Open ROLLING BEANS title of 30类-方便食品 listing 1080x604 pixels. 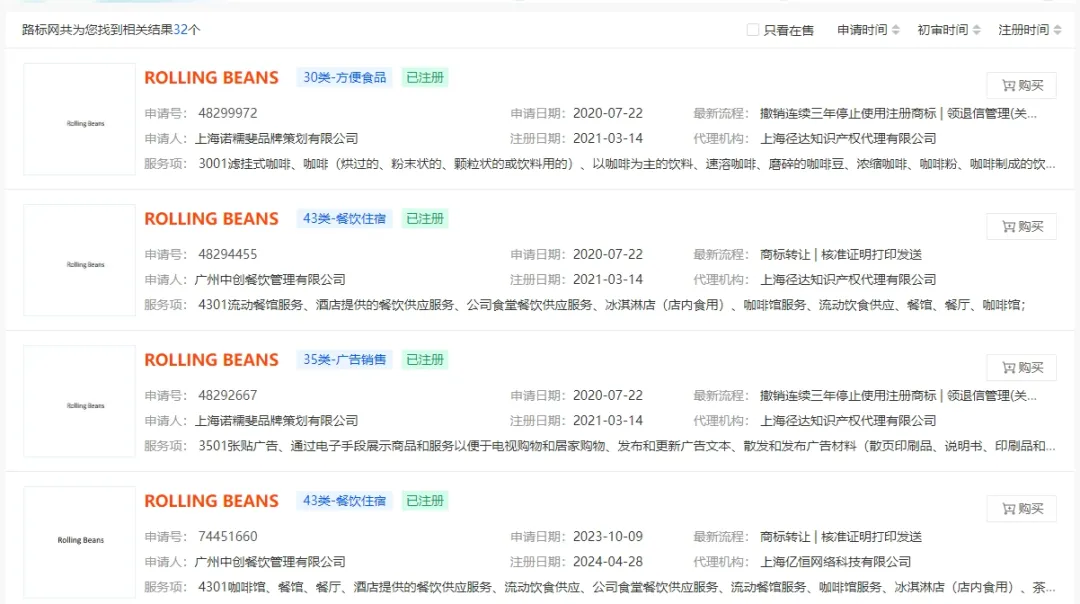point(211,78)
